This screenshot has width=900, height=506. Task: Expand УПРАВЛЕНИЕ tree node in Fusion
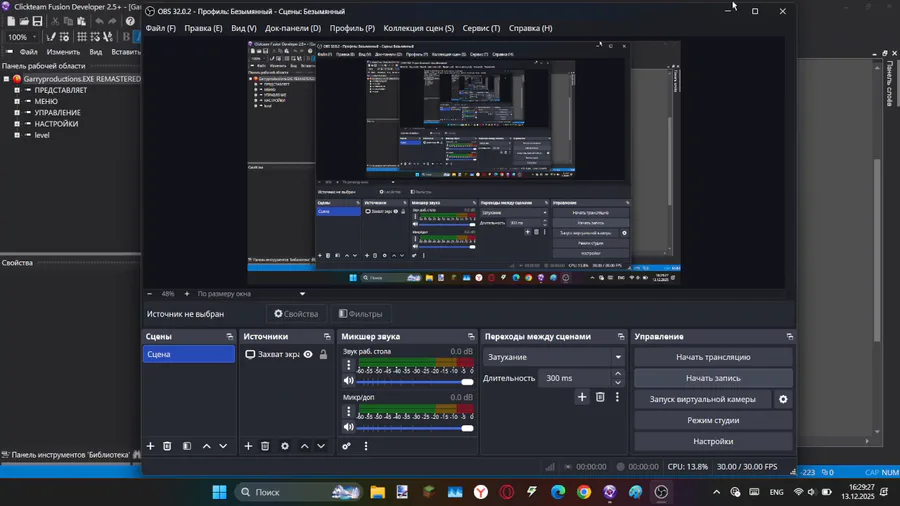pos(17,112)
